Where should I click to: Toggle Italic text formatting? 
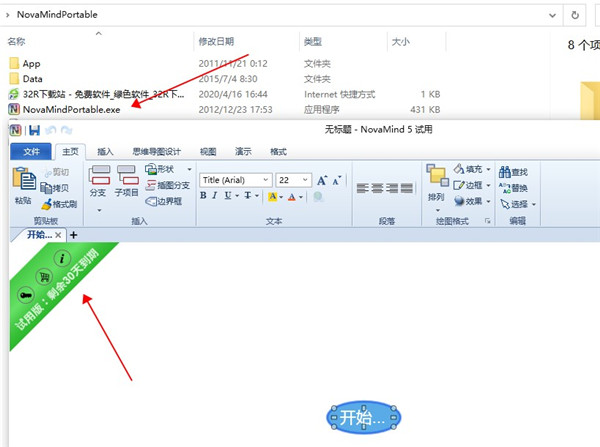pos(215,196)
